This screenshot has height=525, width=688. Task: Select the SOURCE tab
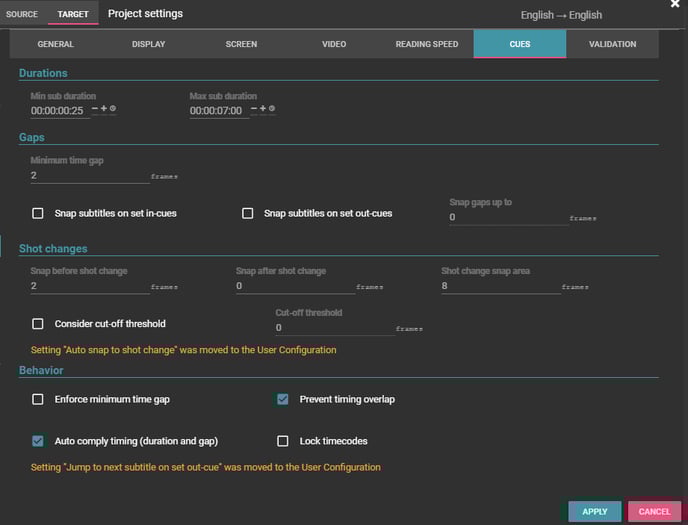coord(22,15)
